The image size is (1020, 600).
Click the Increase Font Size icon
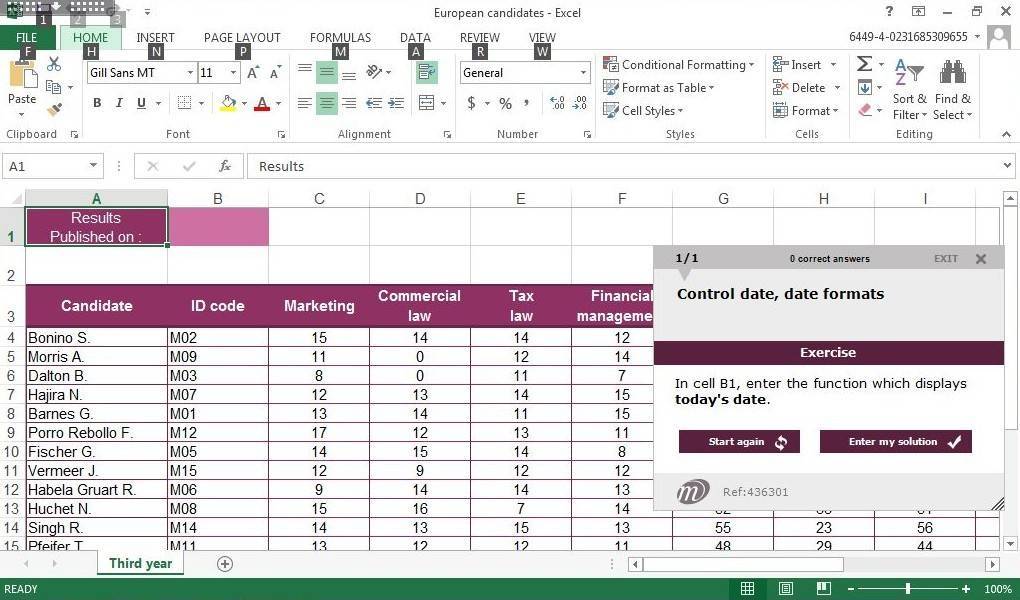coord(253,73)
